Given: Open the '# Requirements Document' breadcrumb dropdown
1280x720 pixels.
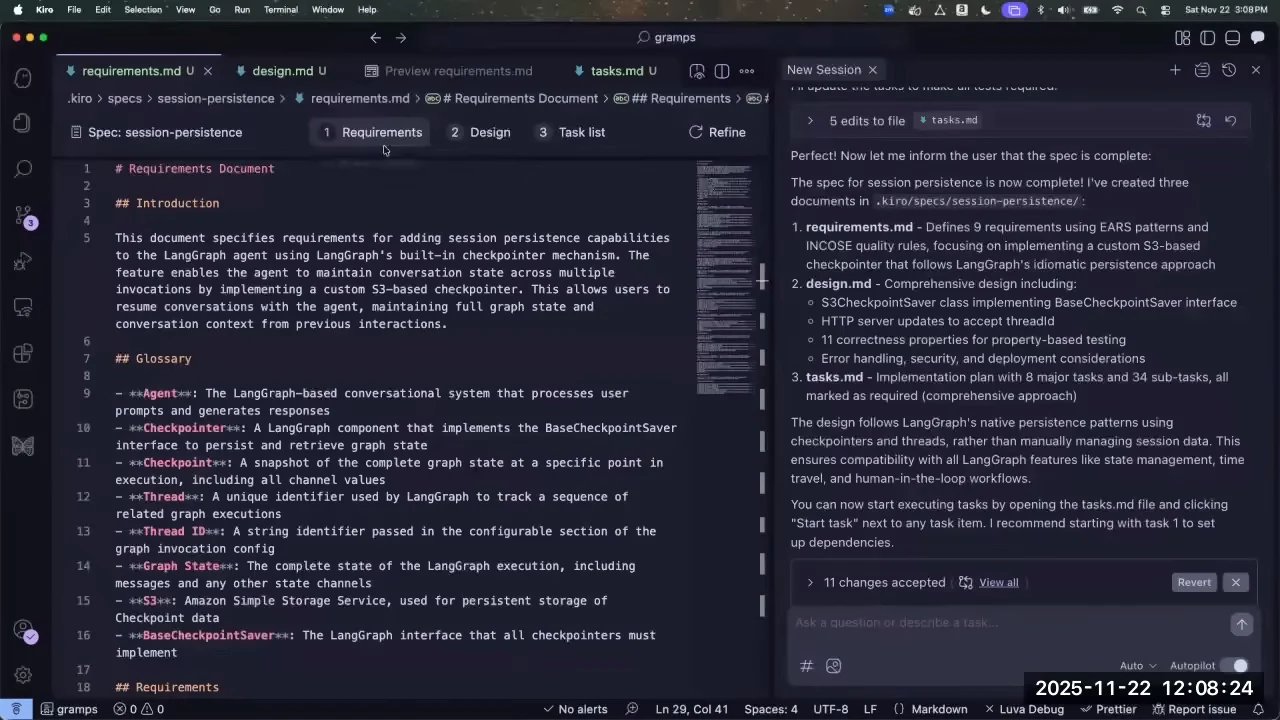Looking at the screenshot, I should (x=512, y=99).
